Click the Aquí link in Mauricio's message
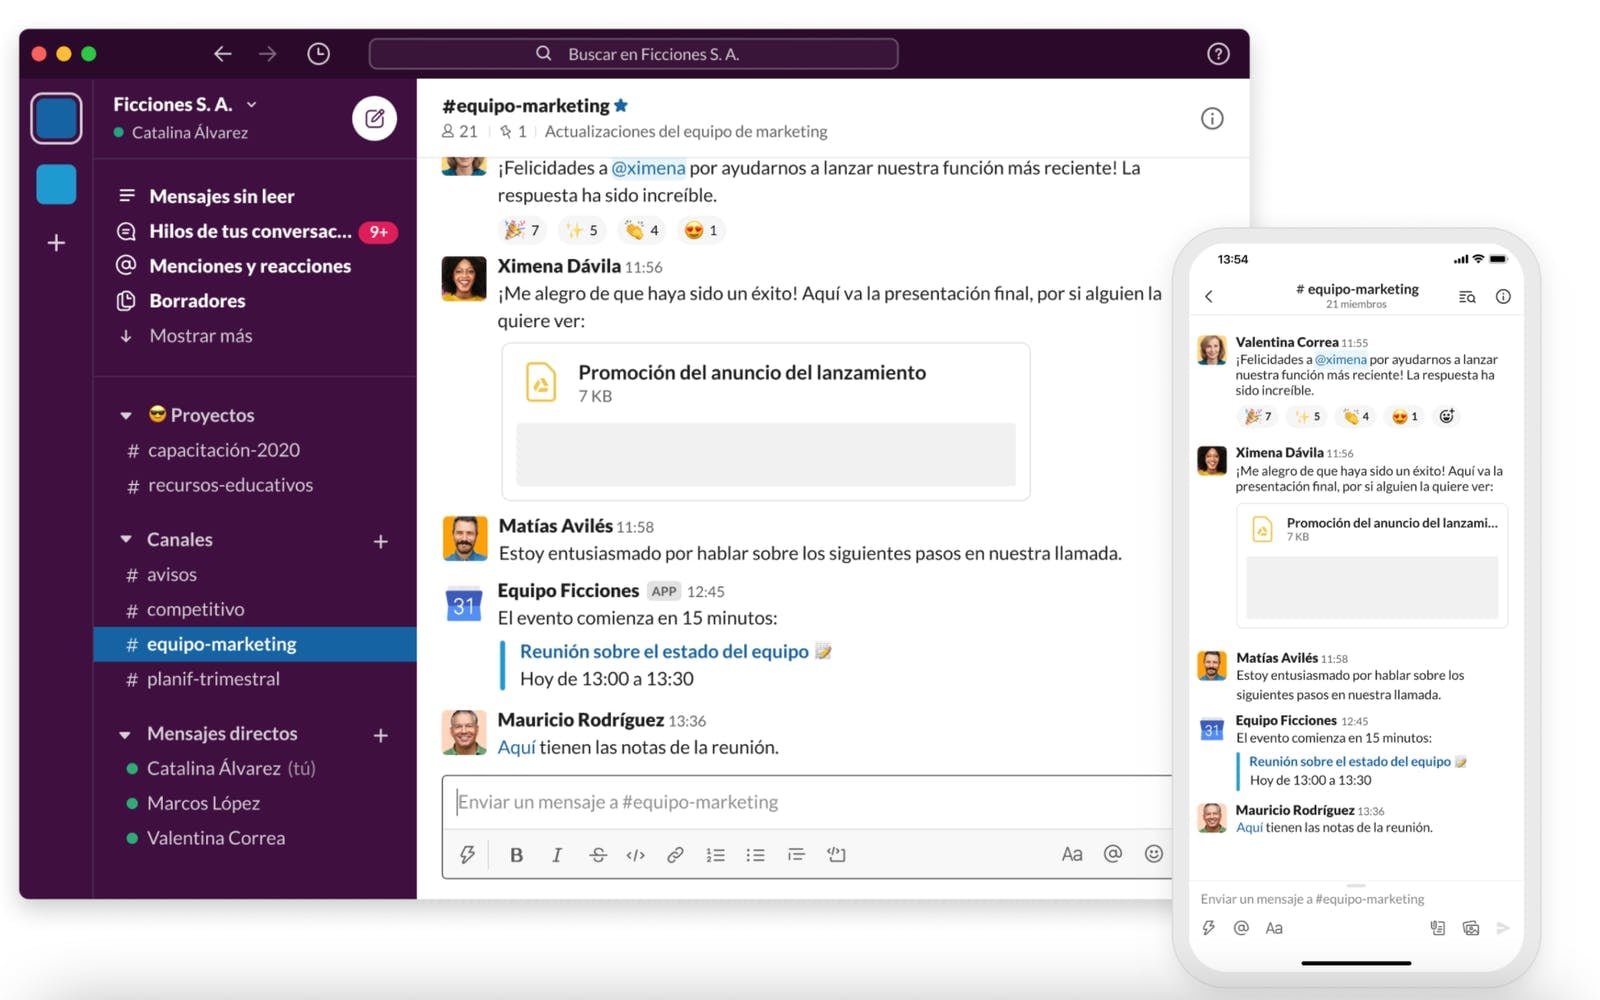Image resolution: width=1600 pixels, height=1000 pixels. click(x=516, y=748)
